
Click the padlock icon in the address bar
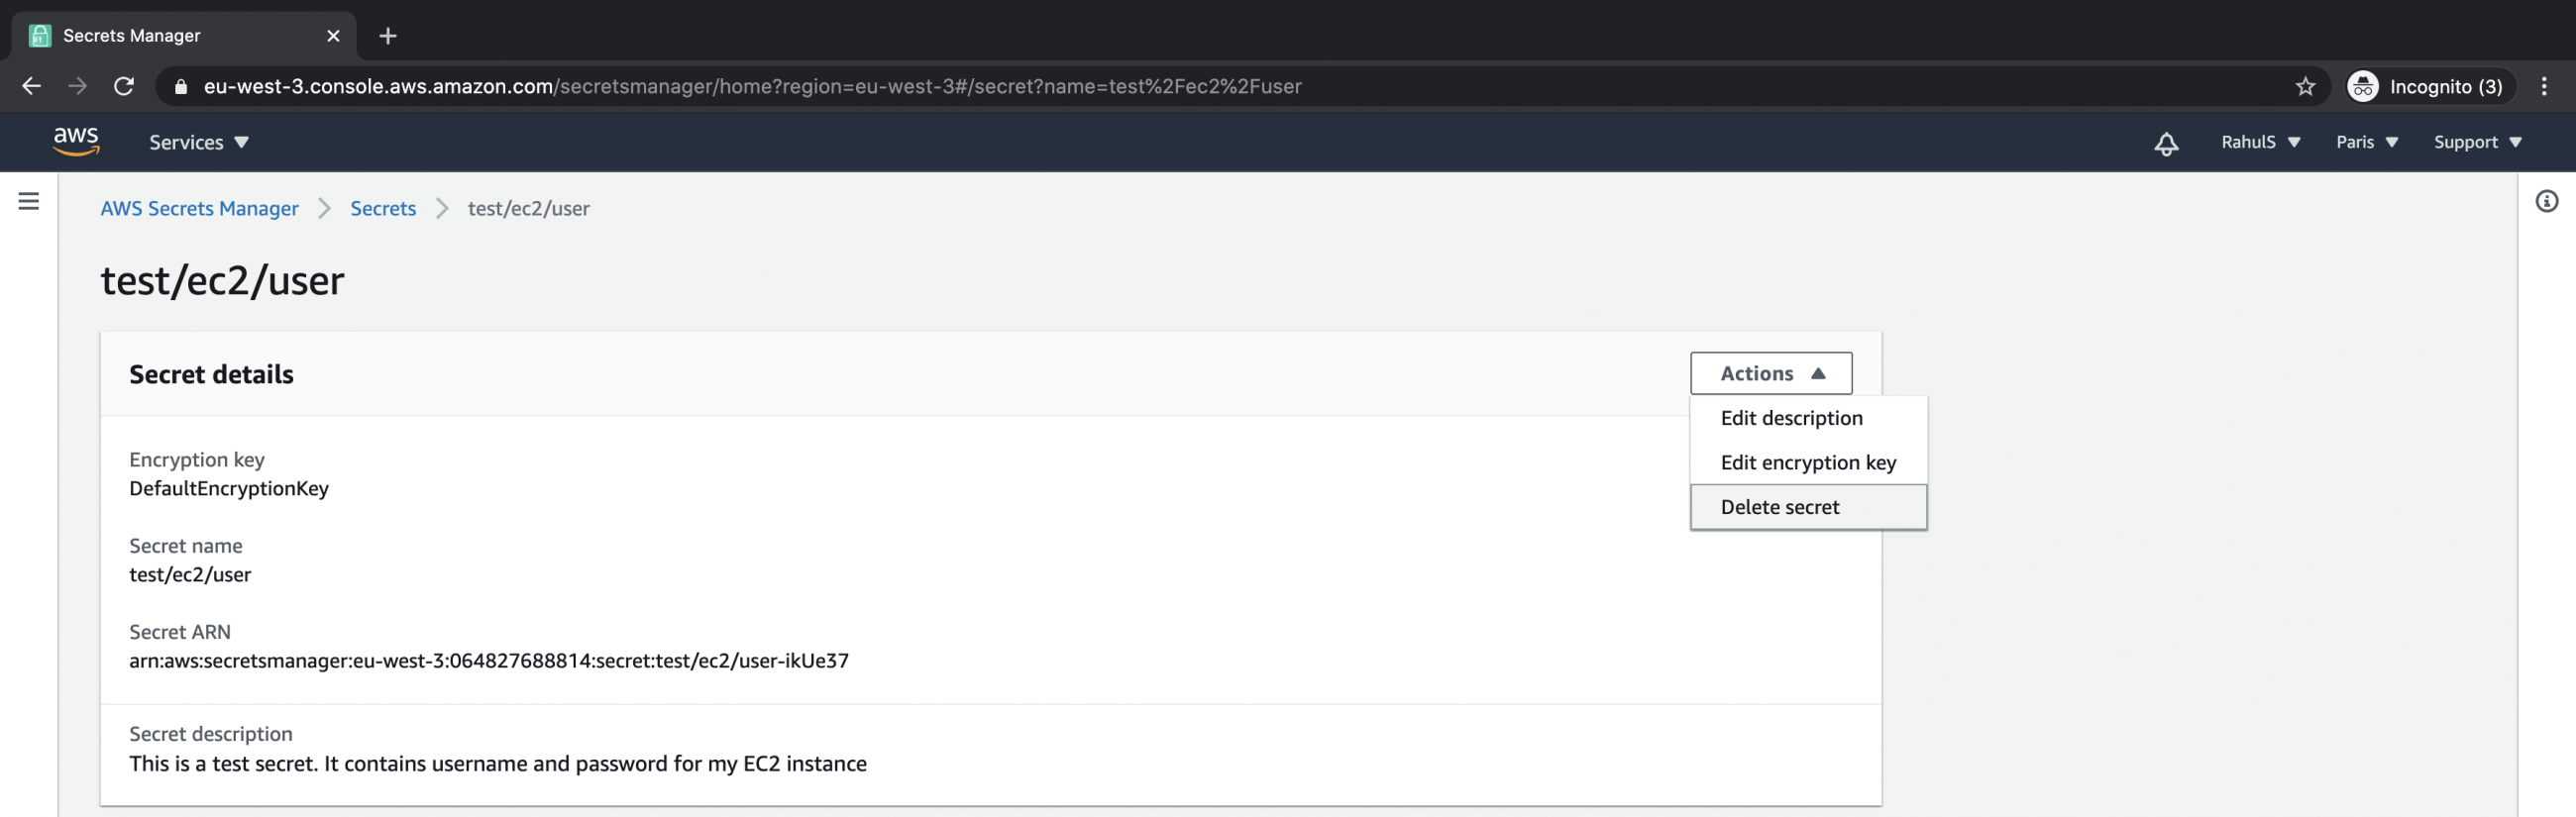tap(181, 86)
